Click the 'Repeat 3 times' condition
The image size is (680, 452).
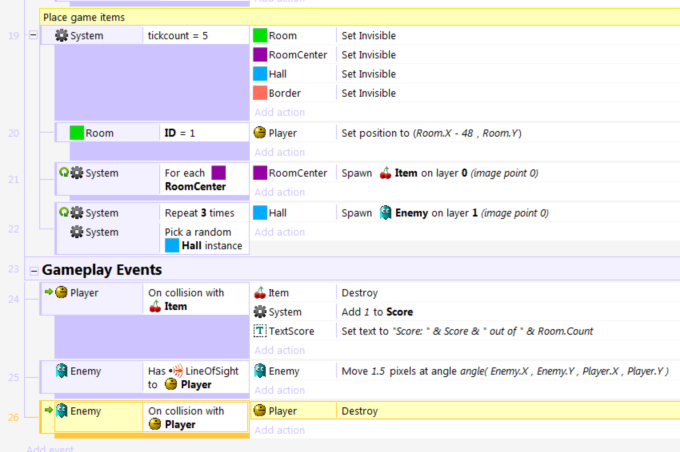194,213
